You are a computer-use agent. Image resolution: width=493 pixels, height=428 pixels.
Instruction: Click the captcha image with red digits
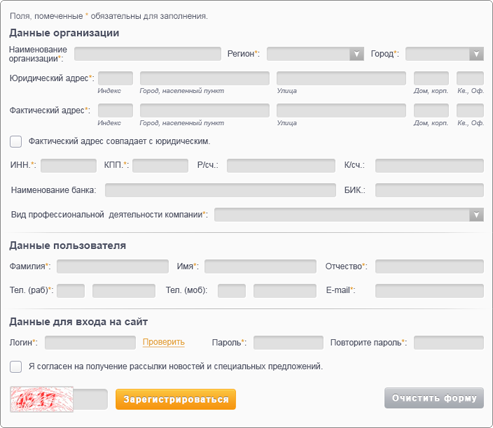tap(42, 399)
